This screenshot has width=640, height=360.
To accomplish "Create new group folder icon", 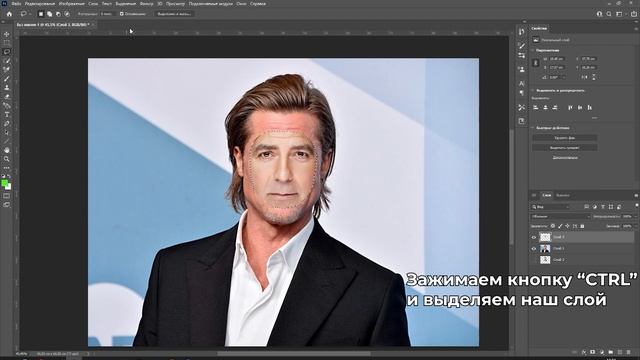I will pyautogui.click(x=611, y=352).
